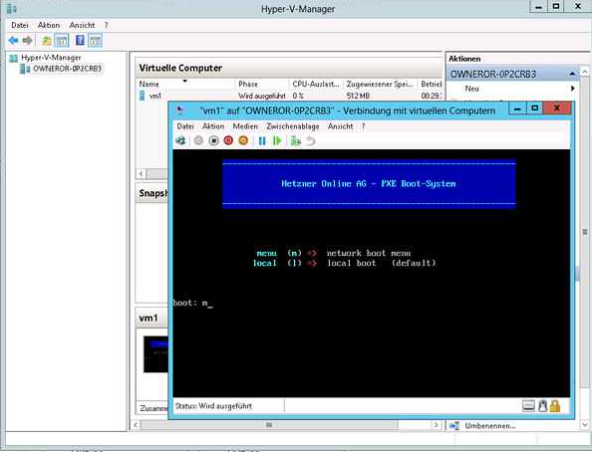This screenshot has height=452, width=592.
Task: Click the Back arrow in Hyper-V-Manager toolbar
Action: (x=14, y=40)
